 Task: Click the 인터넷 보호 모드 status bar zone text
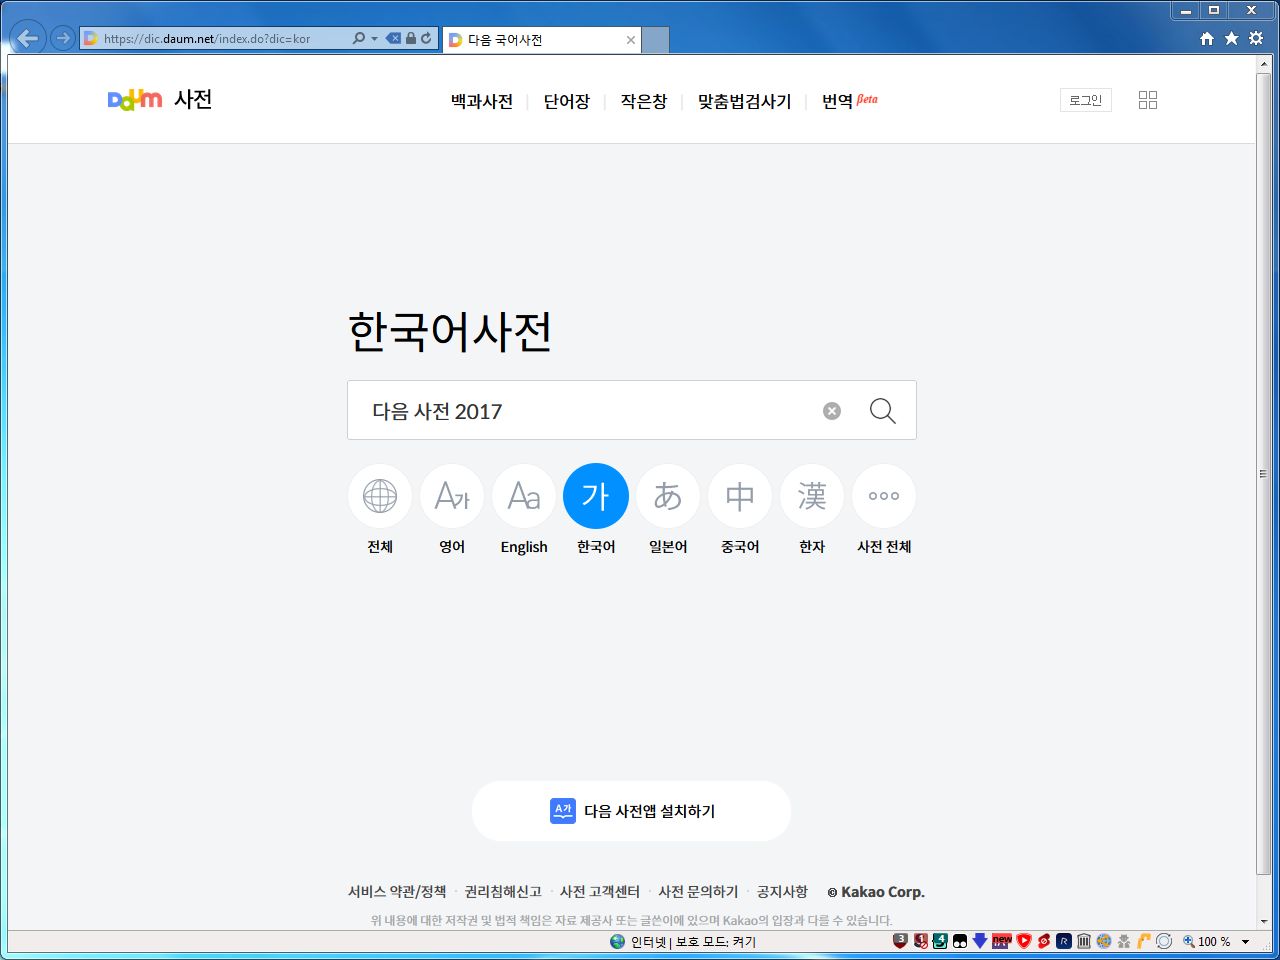click(693, 942)
